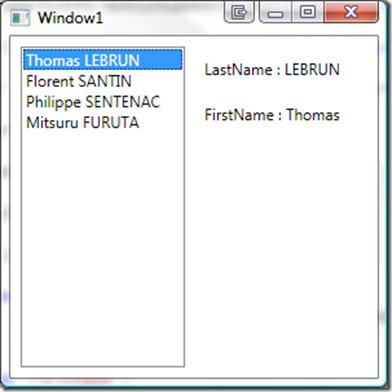Click the LastName label text
The width and height of the screenshot is (392, 392).
point(238,70)
